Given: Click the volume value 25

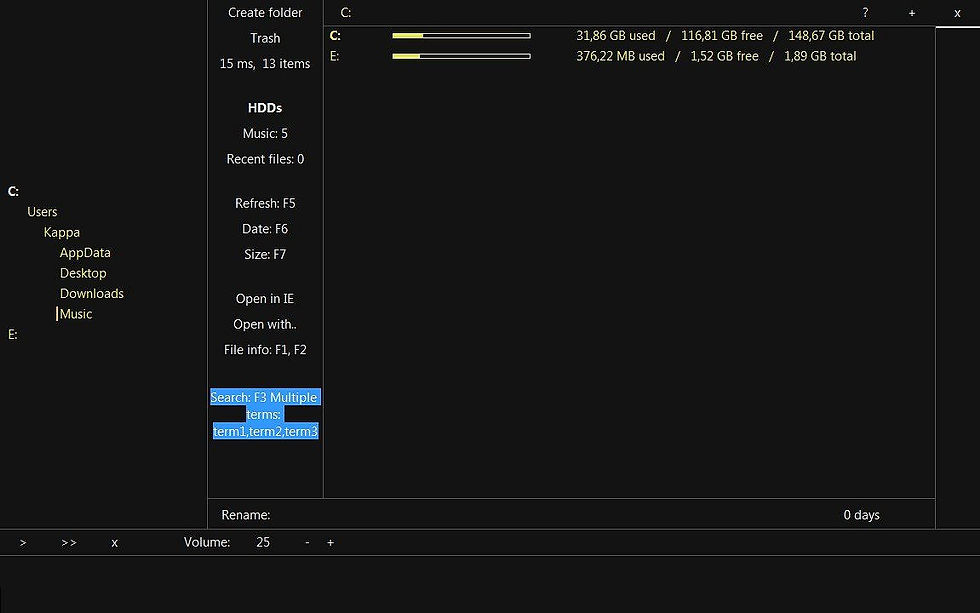Looking at the screenshot, I should (x=263, y=543).
